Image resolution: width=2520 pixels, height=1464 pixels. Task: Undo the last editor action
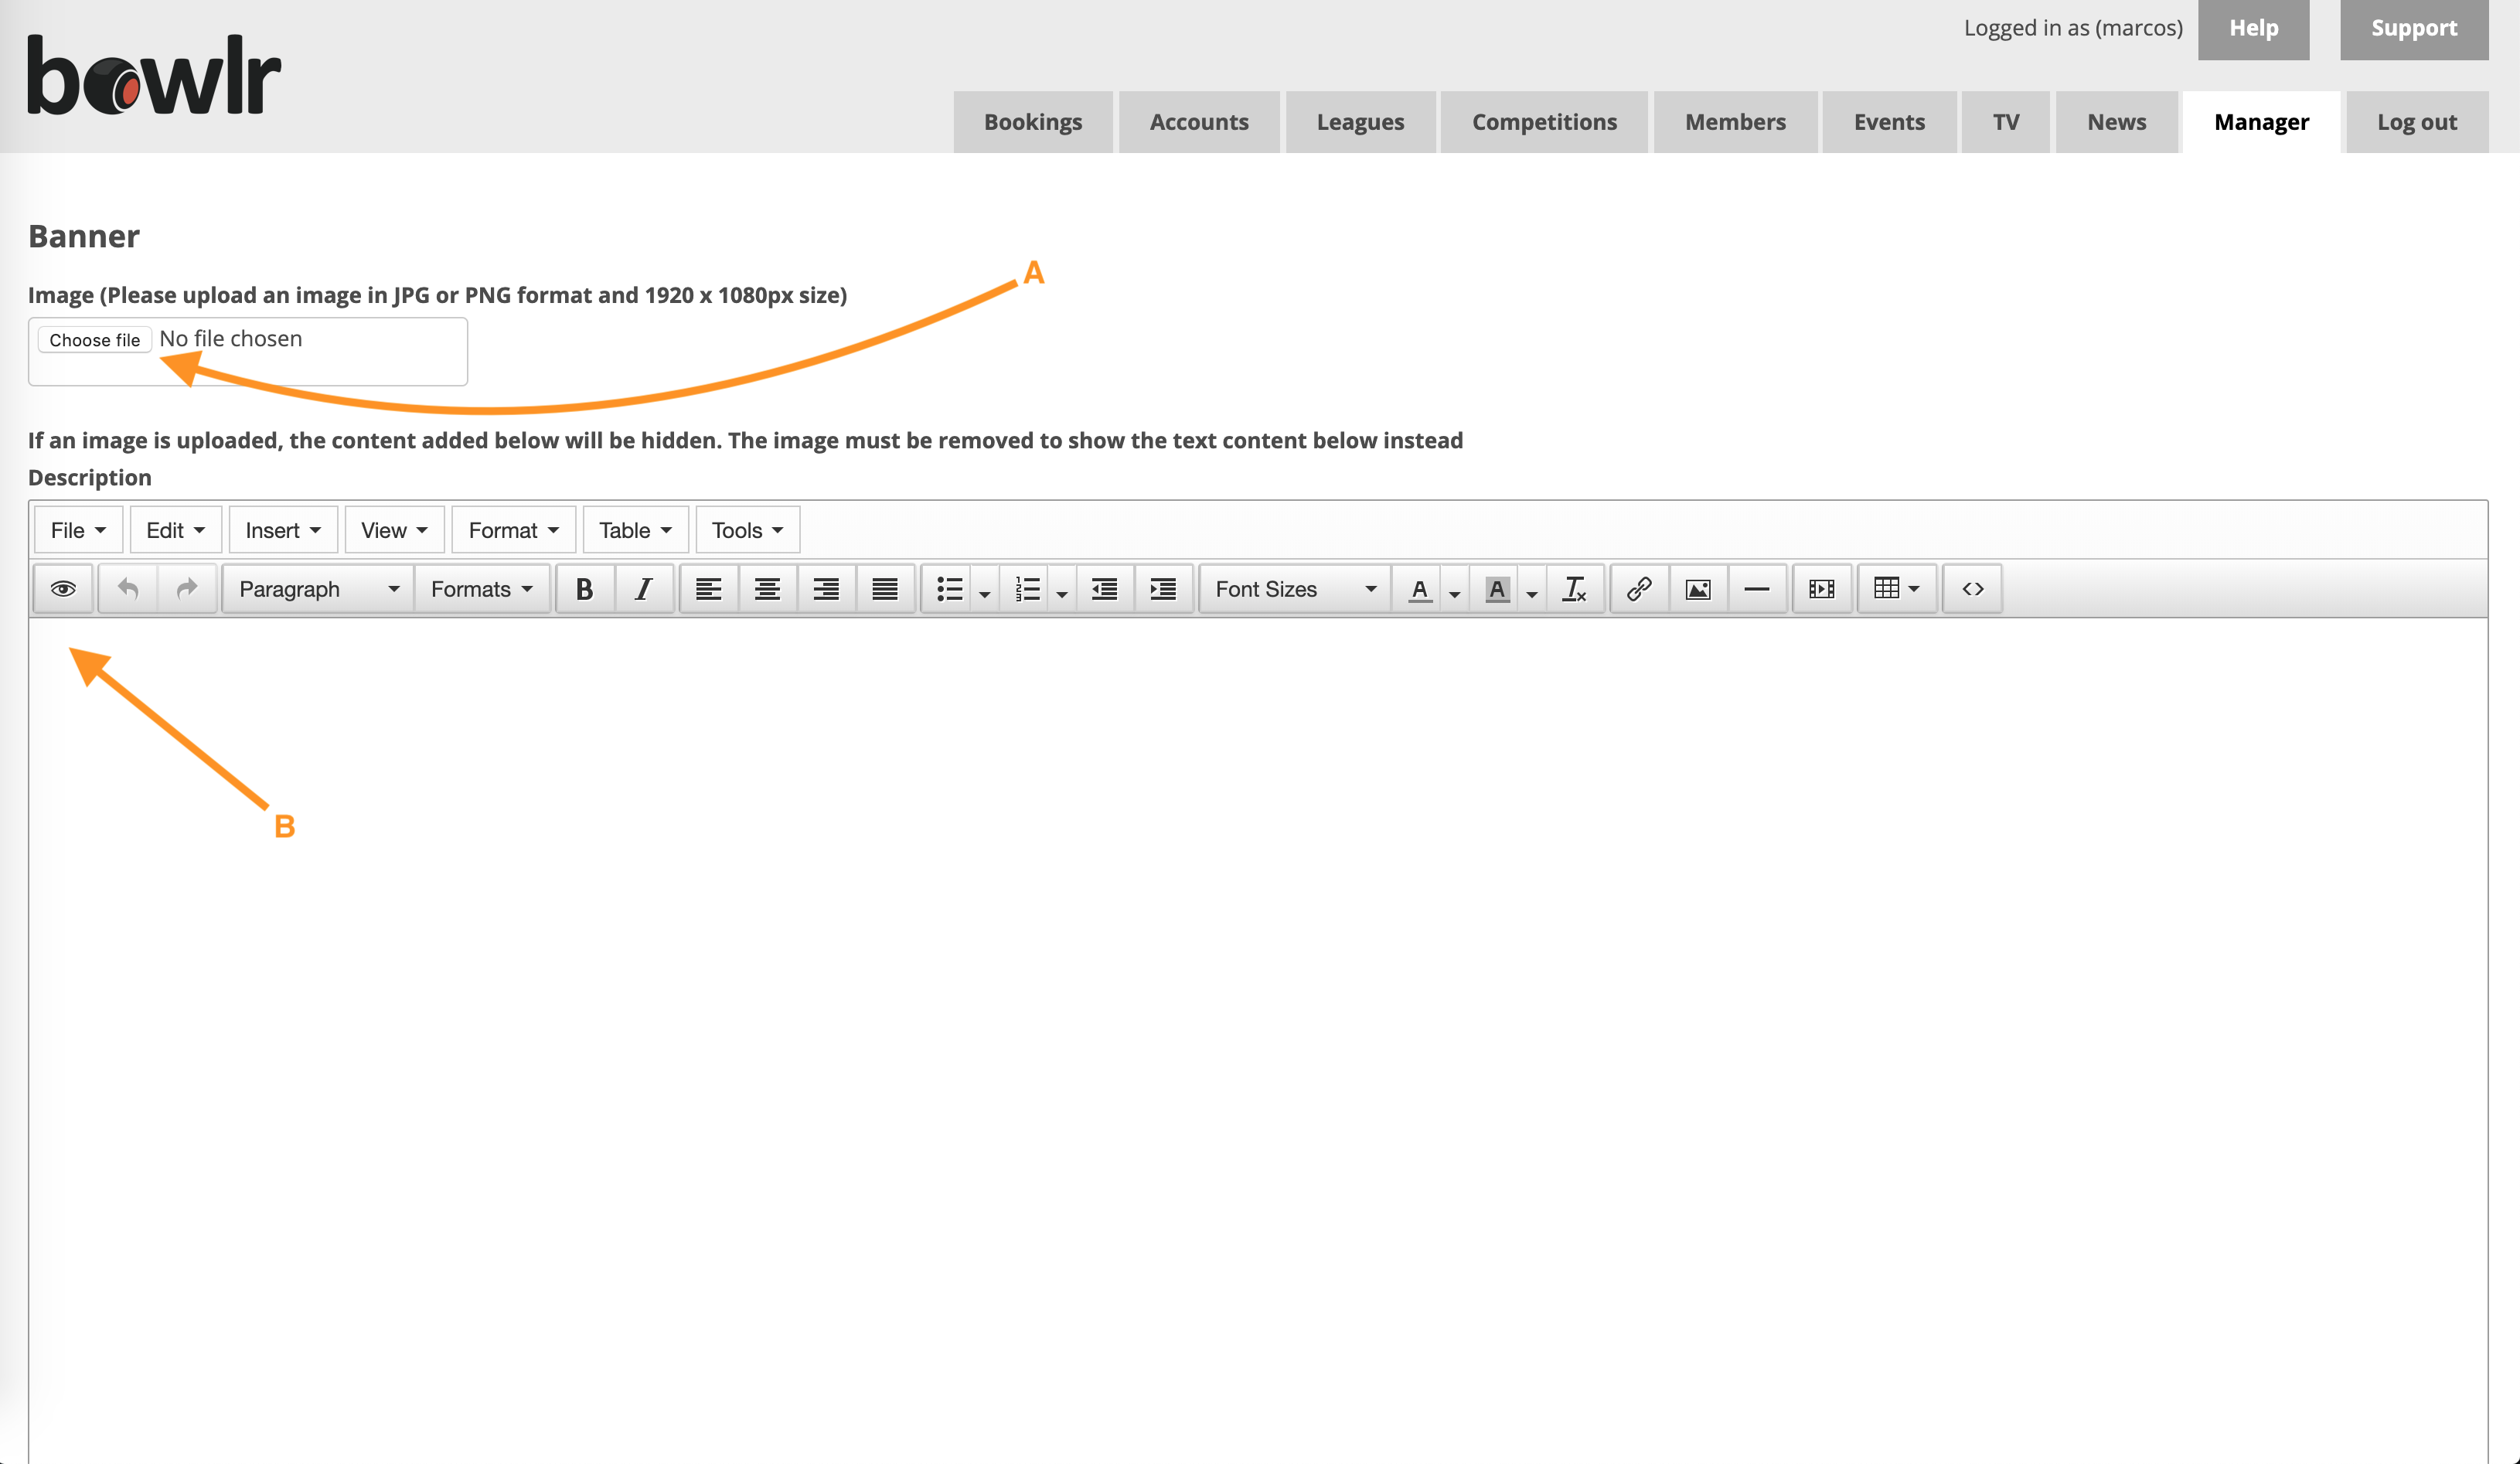point(128,588)
